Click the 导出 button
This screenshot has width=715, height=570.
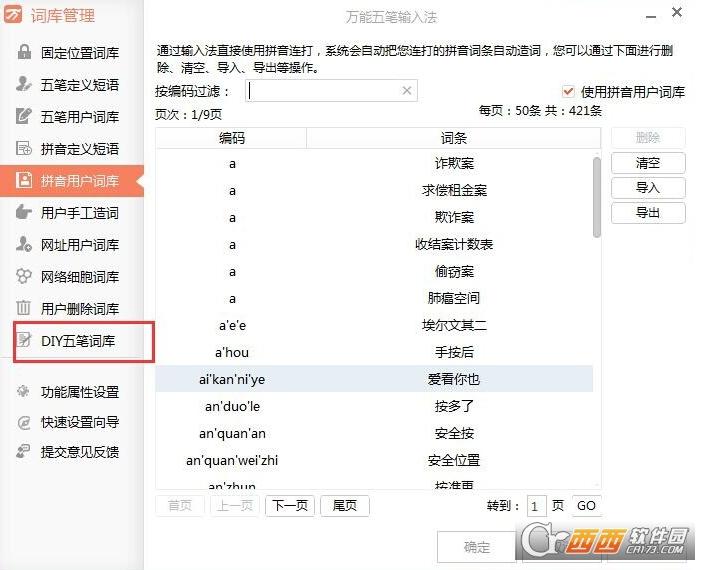coord(648,212)
